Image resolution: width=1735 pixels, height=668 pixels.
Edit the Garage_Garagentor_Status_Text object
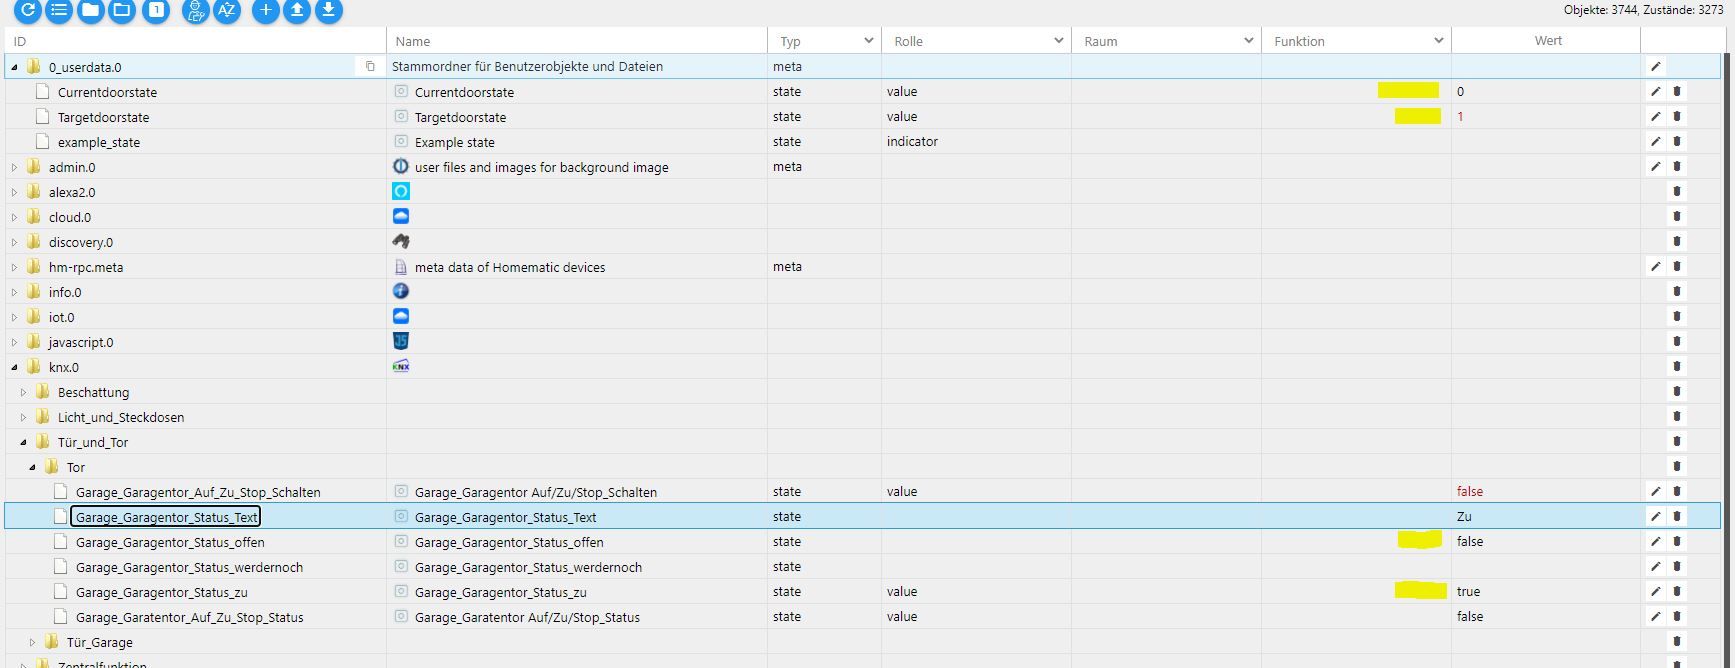(1656, 517)
